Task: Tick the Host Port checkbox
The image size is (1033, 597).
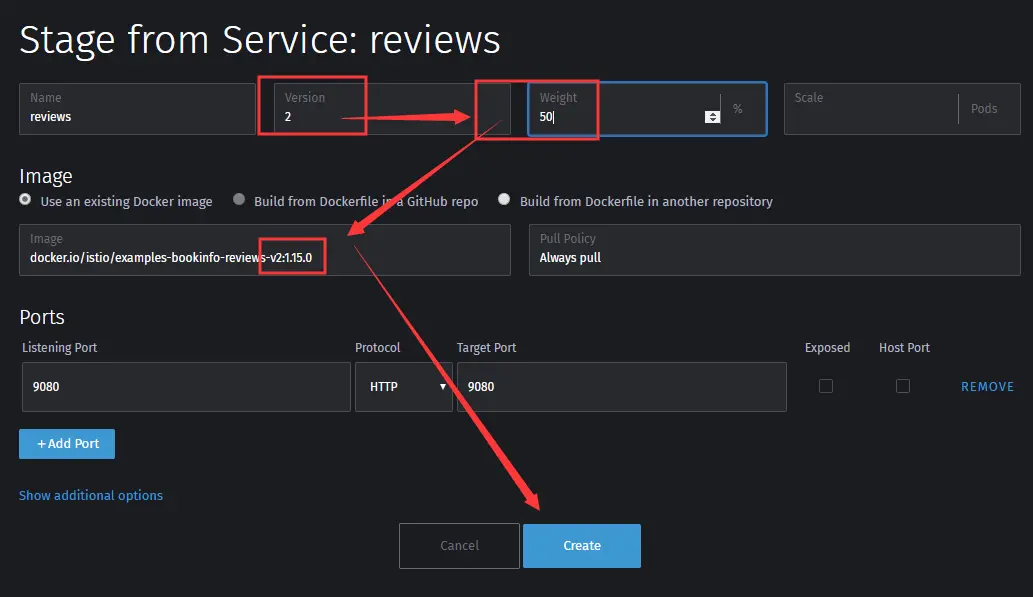Action: coord(903,386)
